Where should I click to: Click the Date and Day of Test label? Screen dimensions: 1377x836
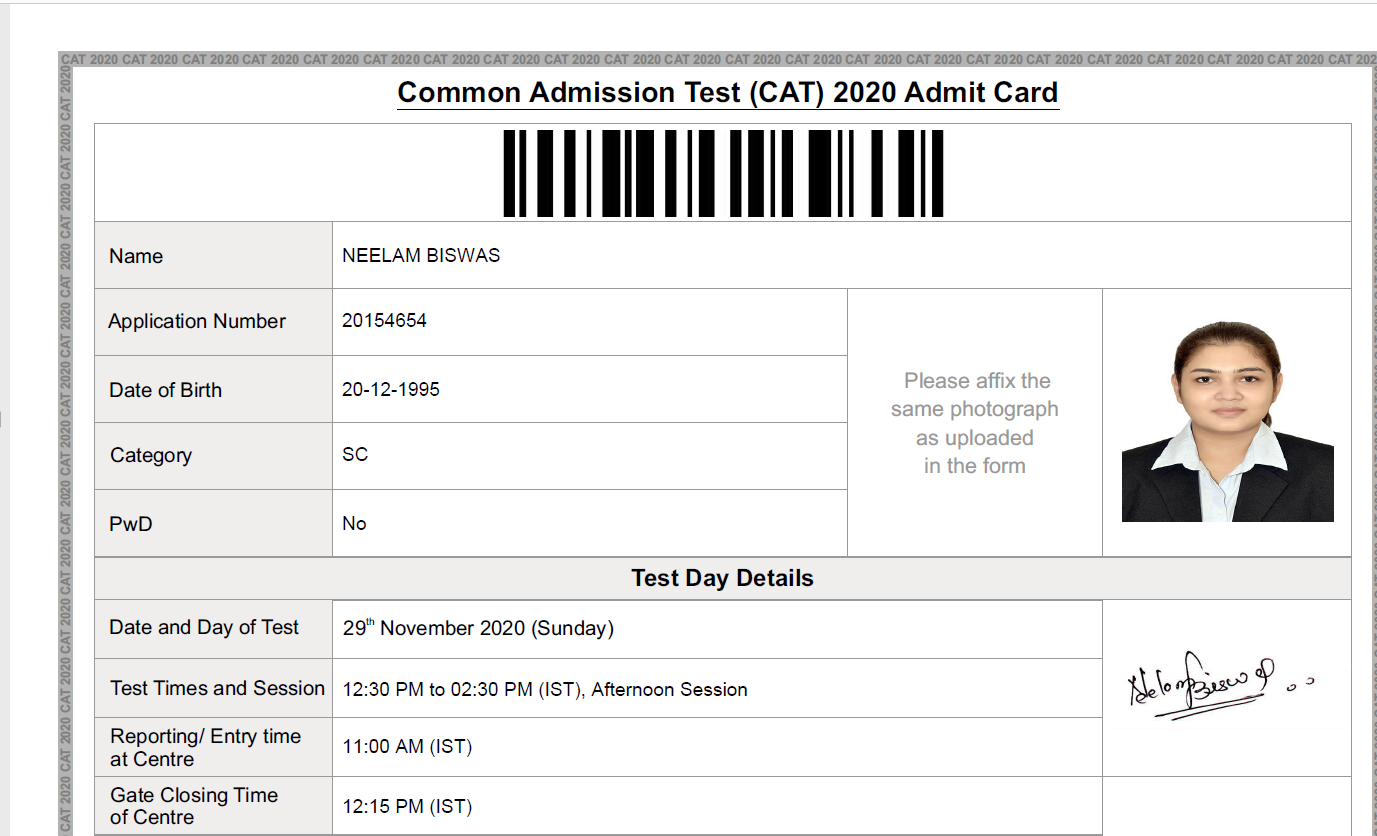204,628
